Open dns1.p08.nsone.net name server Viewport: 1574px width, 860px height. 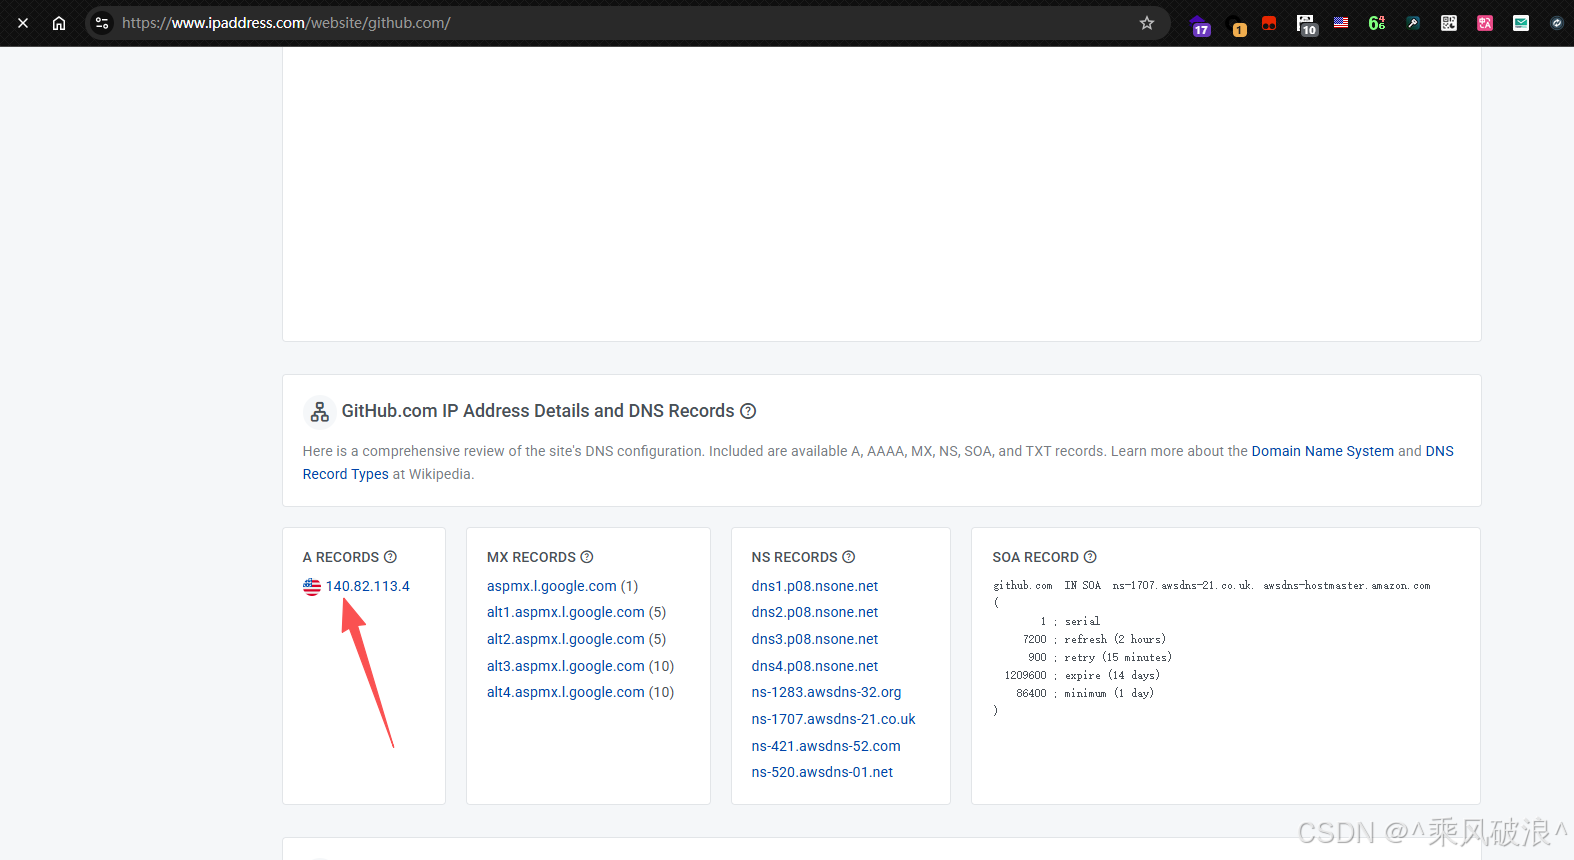click(815, 586)
